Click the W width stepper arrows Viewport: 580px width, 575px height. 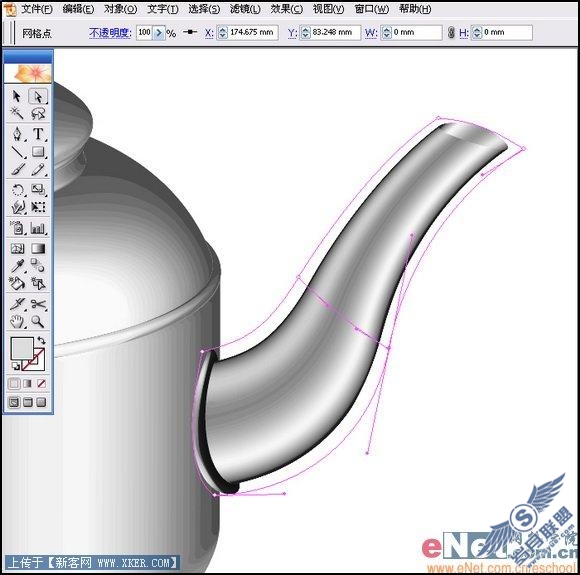click(386, 33)
